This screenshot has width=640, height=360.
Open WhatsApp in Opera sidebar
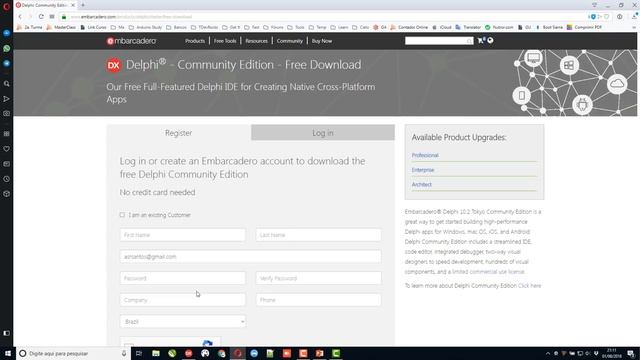[7, 48]
